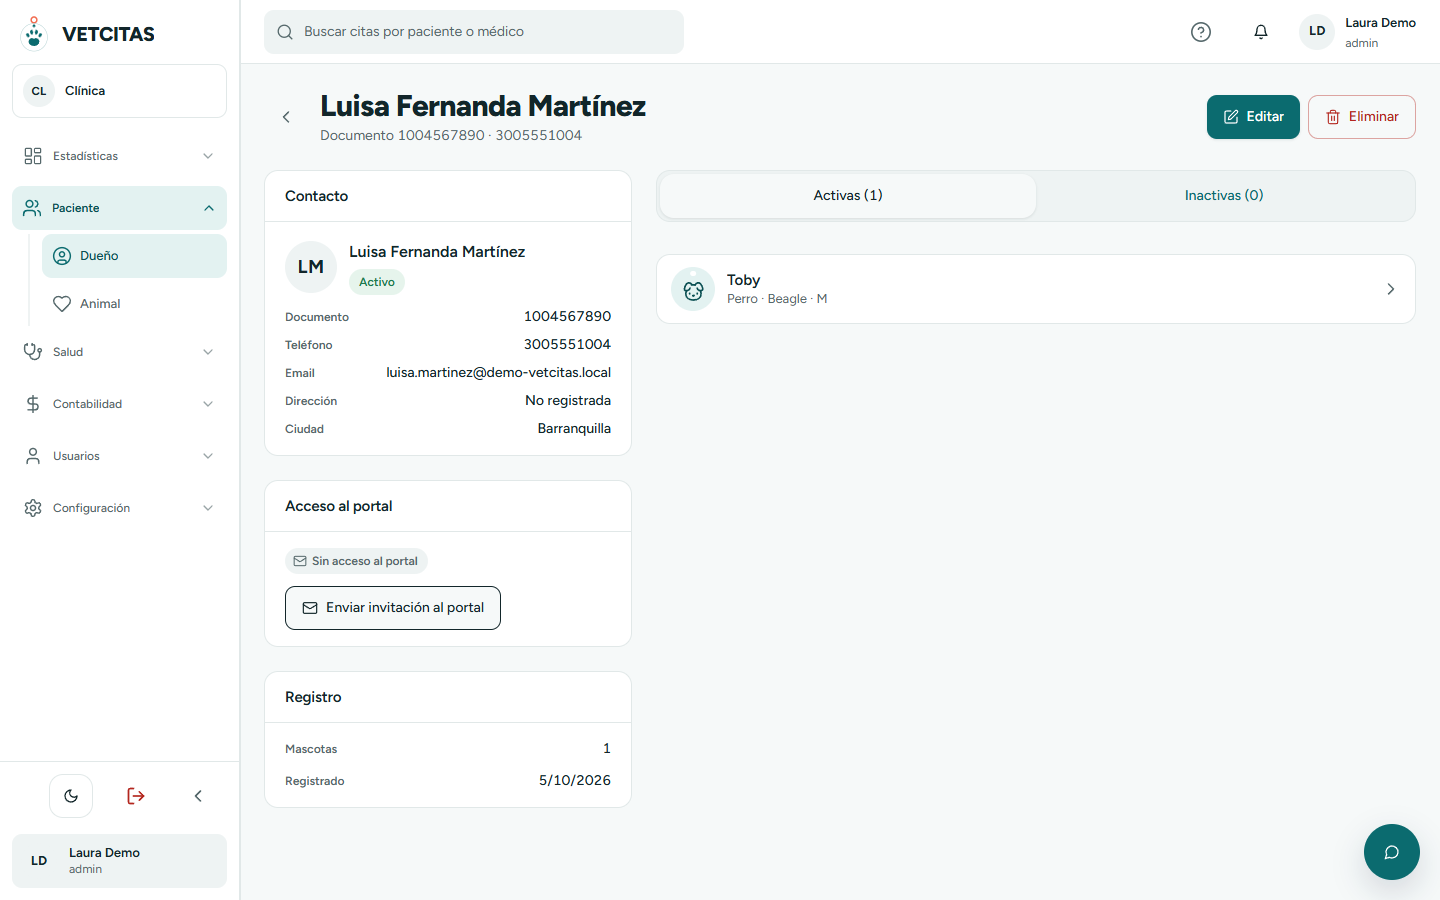Screen dimensions: 1440x900
Task: Click the LM contact avatar
Action: 311,267
